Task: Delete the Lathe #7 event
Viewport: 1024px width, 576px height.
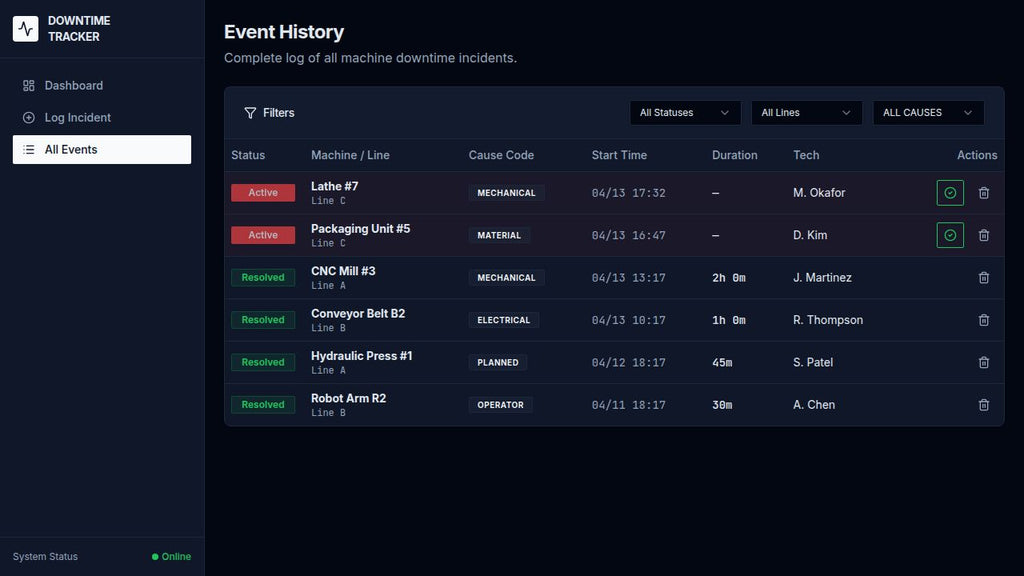Action: coord(984,193)
